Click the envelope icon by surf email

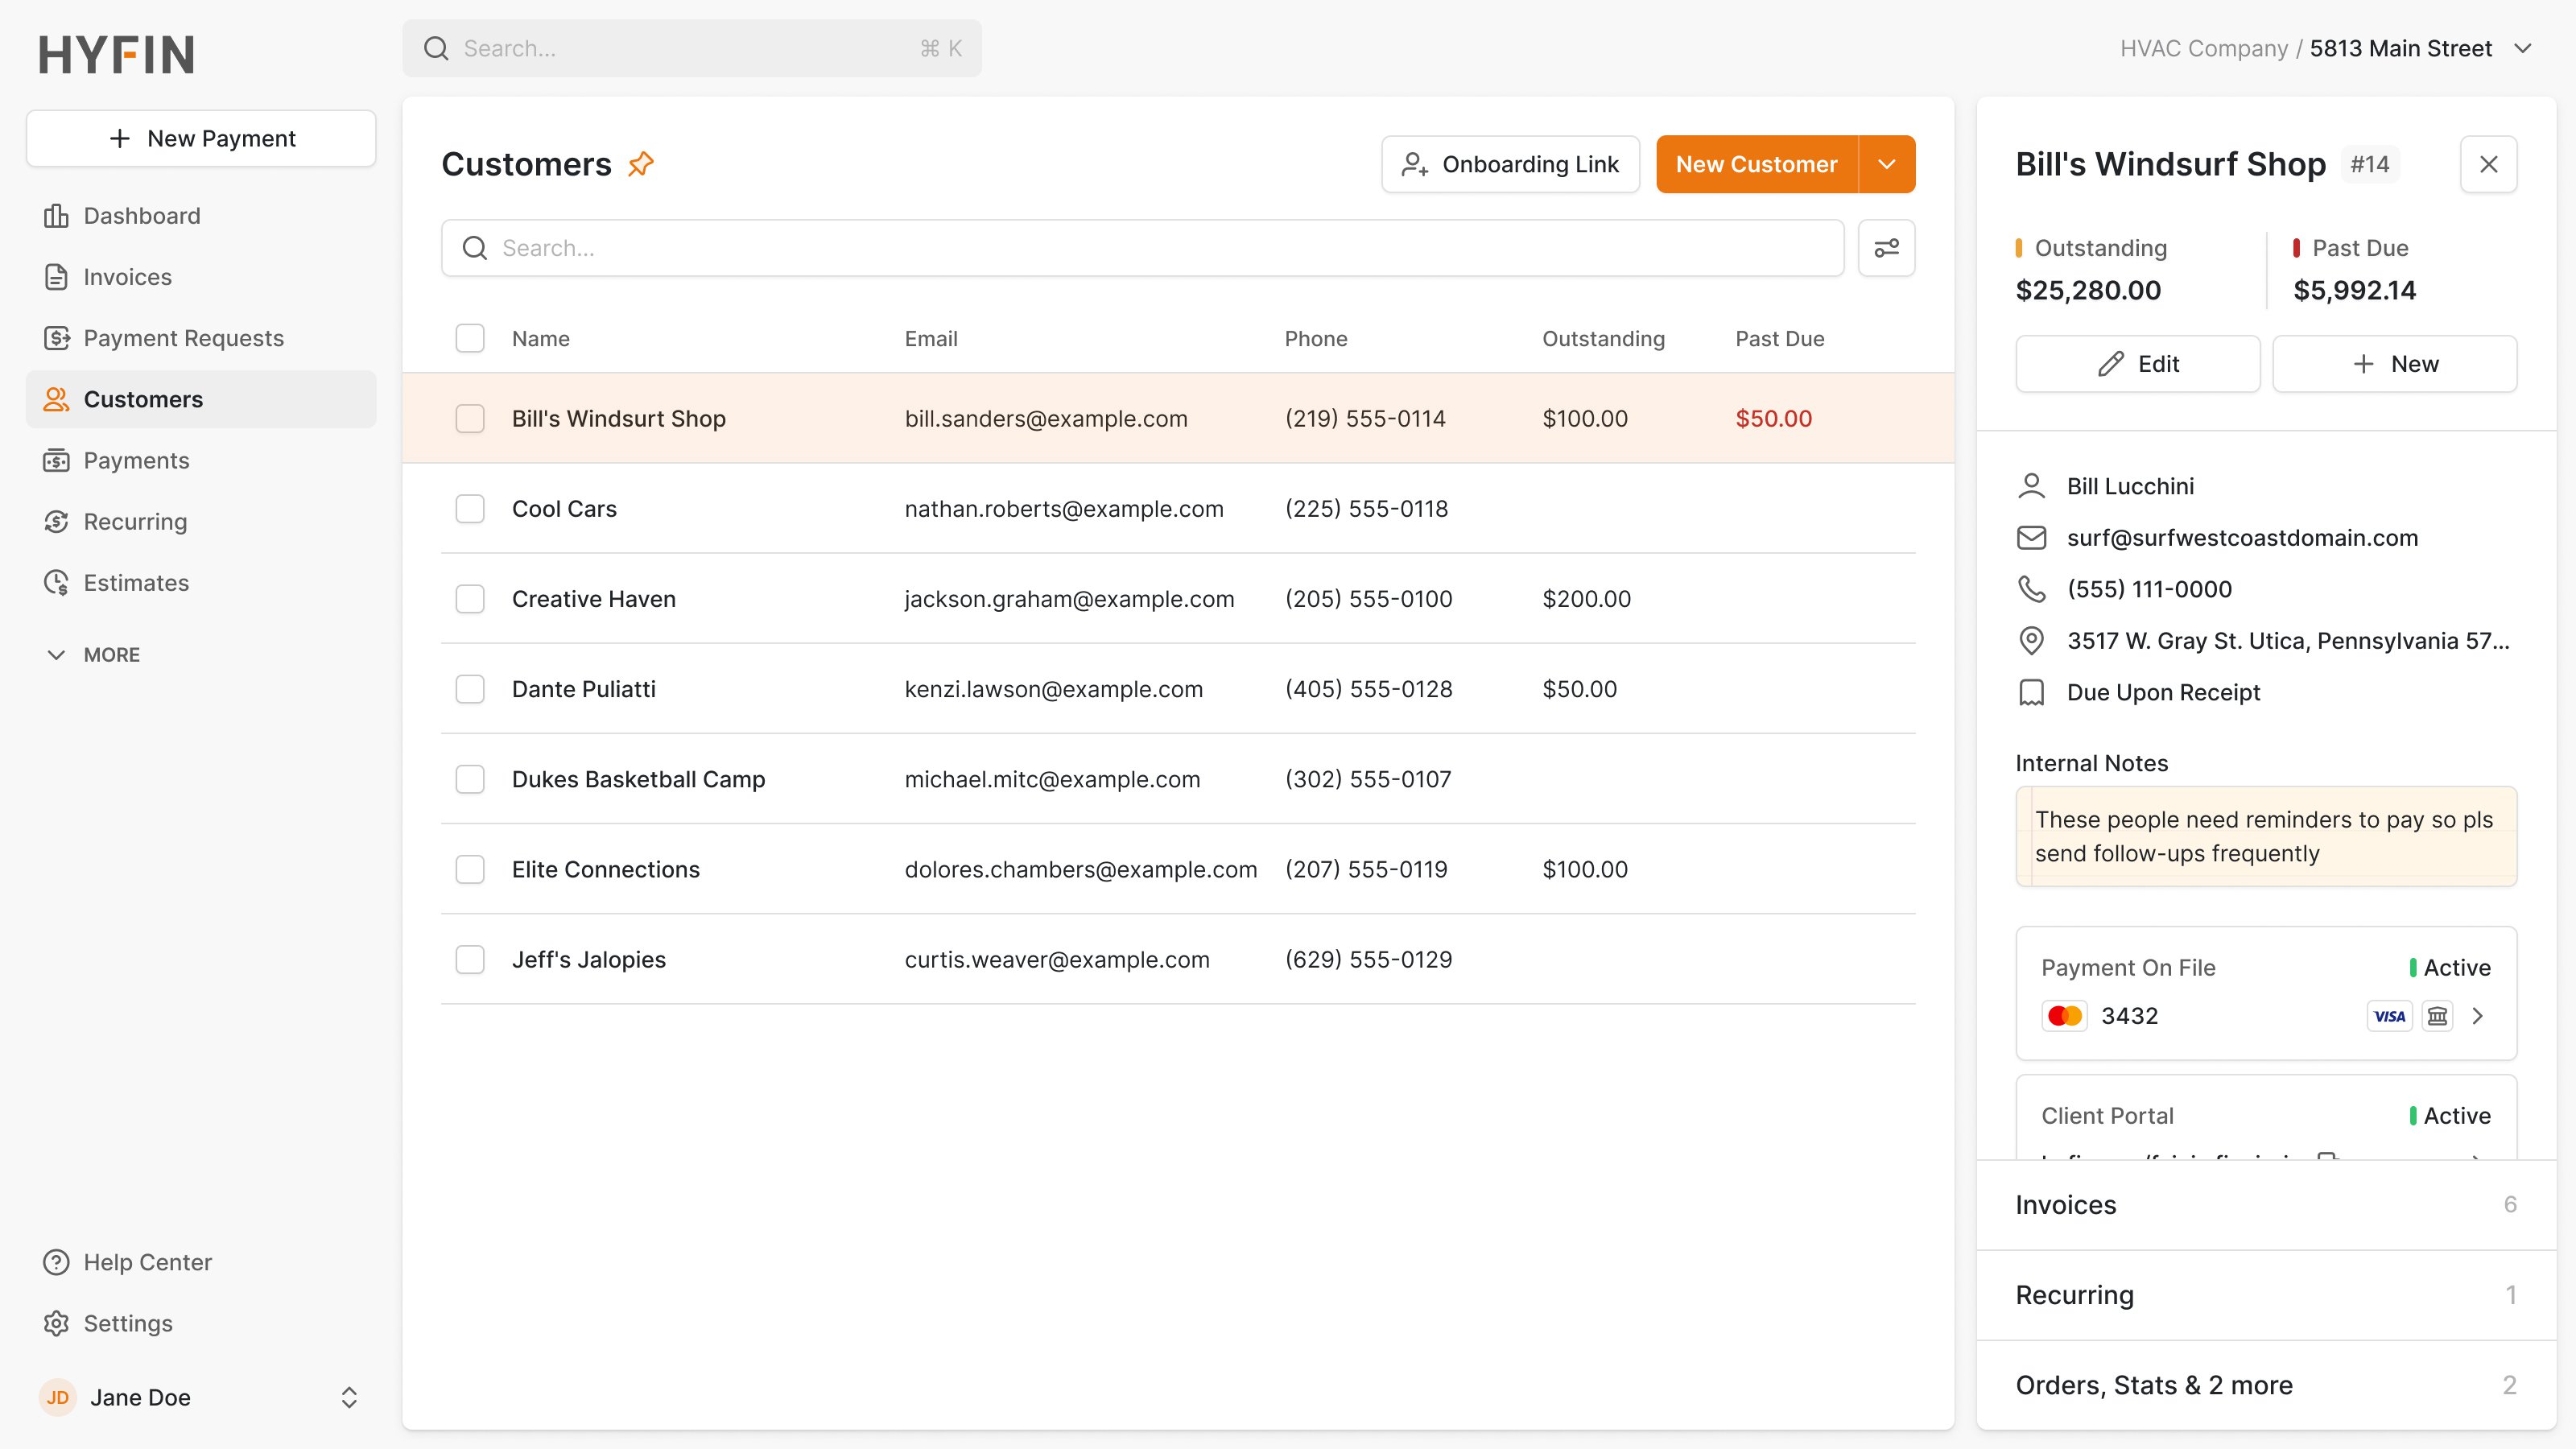pos(2031,538)
